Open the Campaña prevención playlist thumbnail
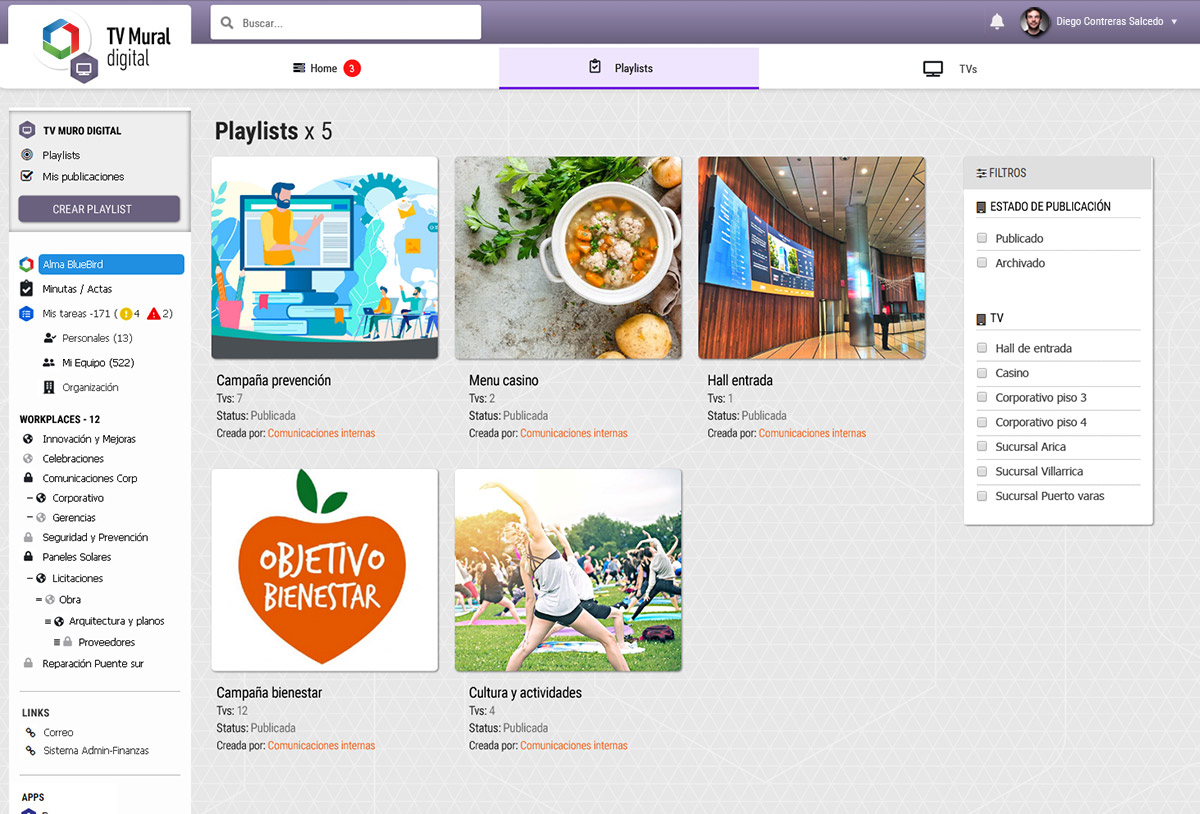1200x814 pixels. pyautogui.click(x=325, y=258)
